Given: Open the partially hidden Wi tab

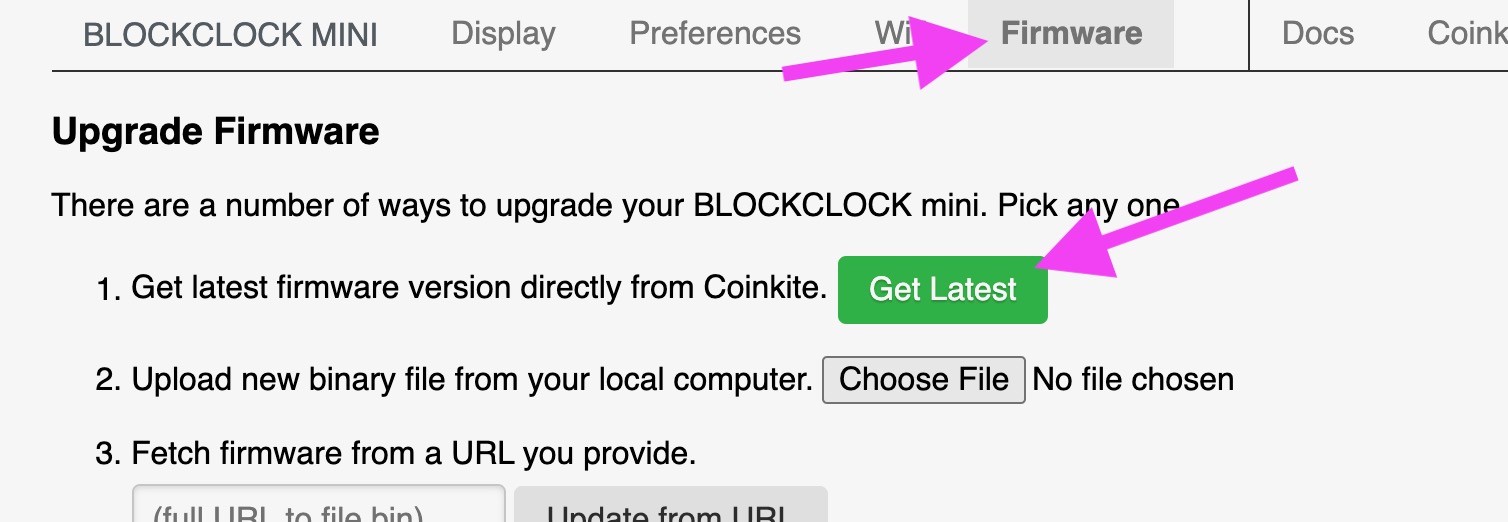Looking at the screenshot, I should tap(890, 34).
